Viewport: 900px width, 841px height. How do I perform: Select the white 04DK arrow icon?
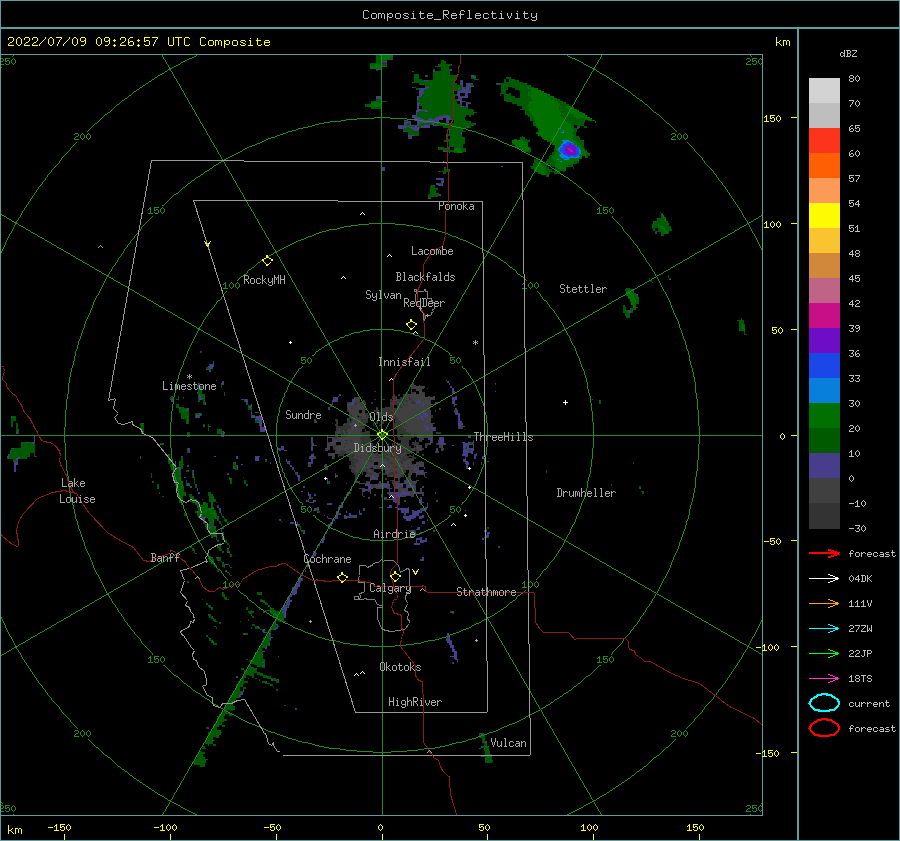coord(824,578)
